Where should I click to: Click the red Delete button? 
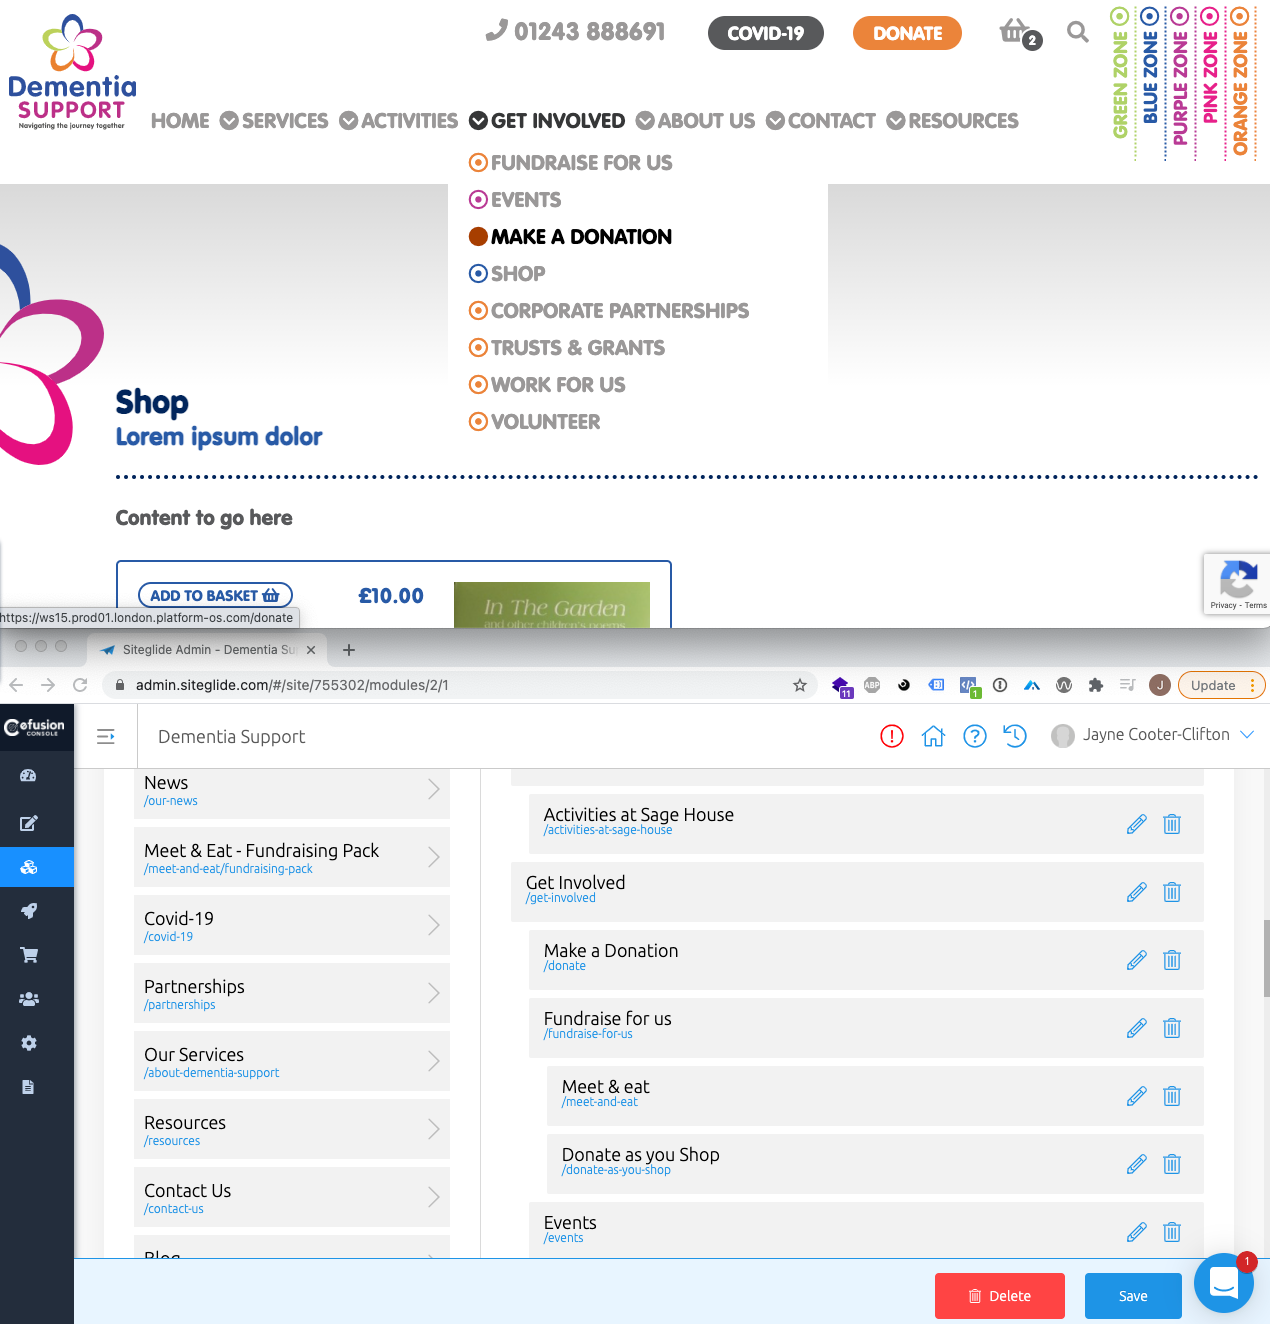pos(999,1296)
